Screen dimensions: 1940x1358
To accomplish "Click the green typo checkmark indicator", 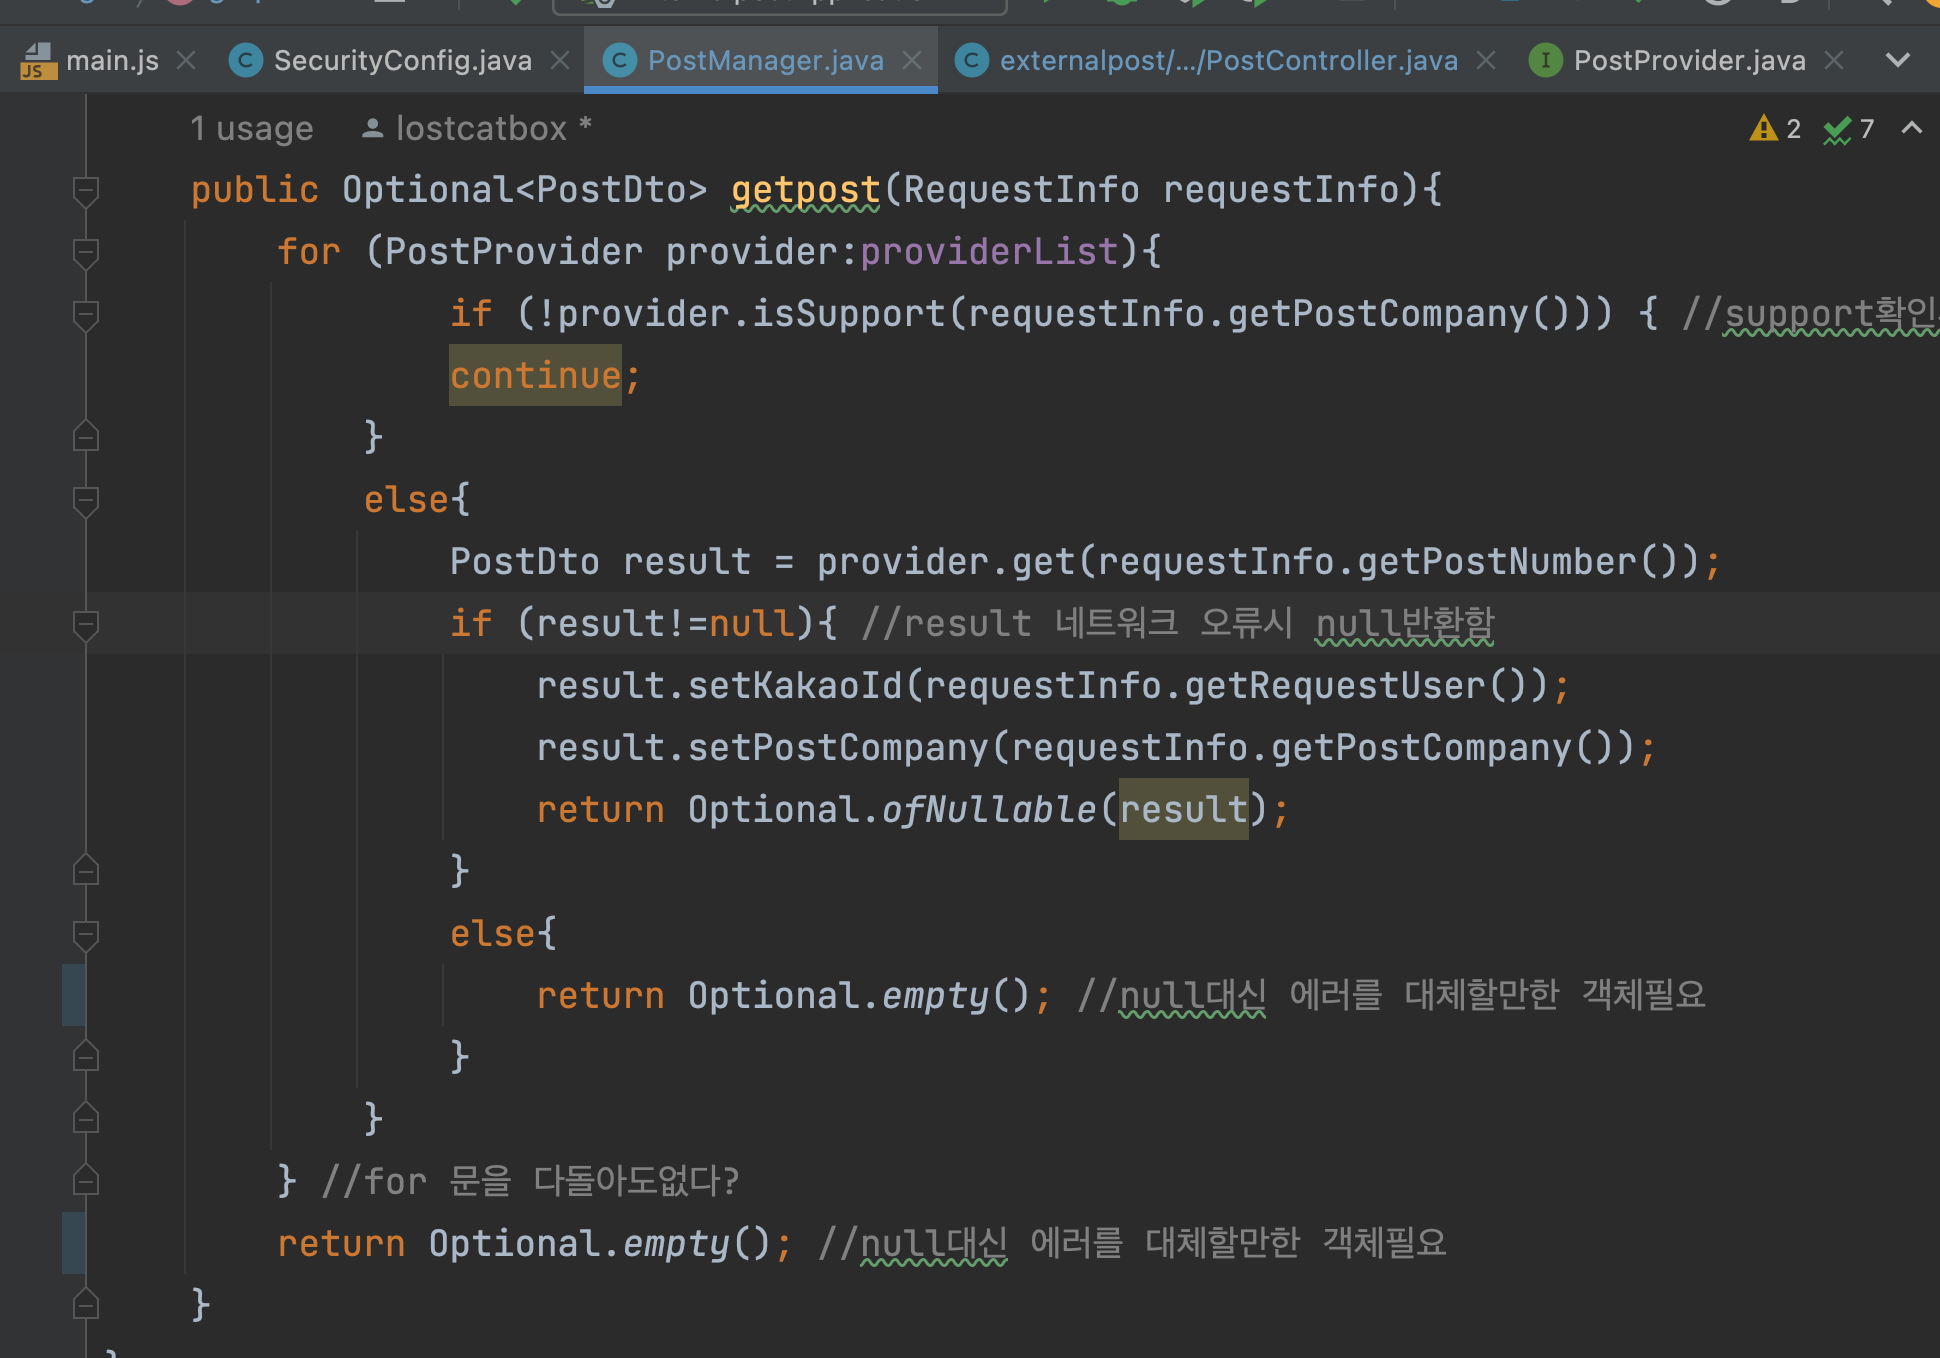I will (1837, 130).
